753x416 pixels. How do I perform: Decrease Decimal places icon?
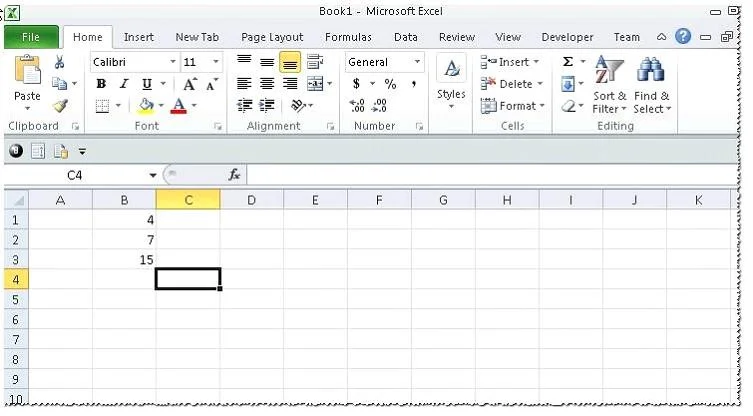379,105
